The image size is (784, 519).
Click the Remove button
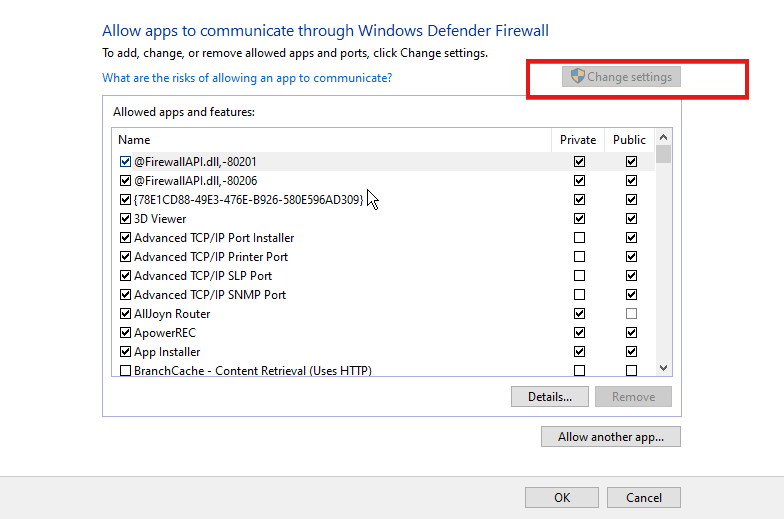tap(633, 396)
